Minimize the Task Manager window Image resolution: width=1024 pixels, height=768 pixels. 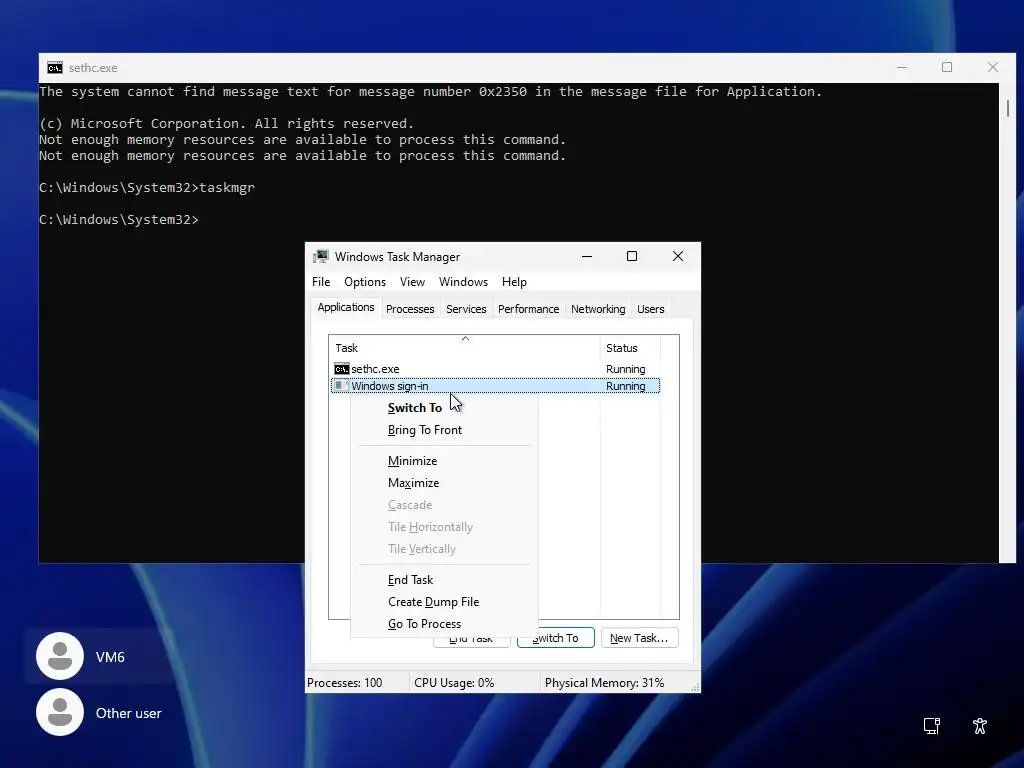pos(587,257)
